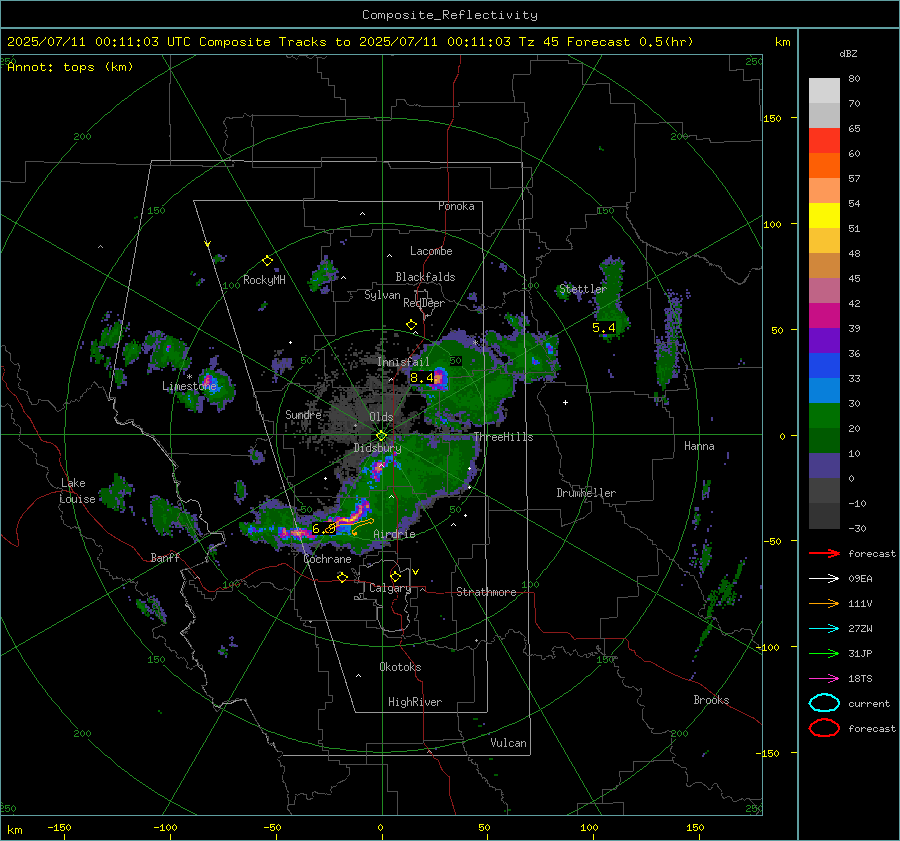Click the light blue swatch in dBZ scale
The height and width of the screenshot is (841, 900).
(824, 390)
